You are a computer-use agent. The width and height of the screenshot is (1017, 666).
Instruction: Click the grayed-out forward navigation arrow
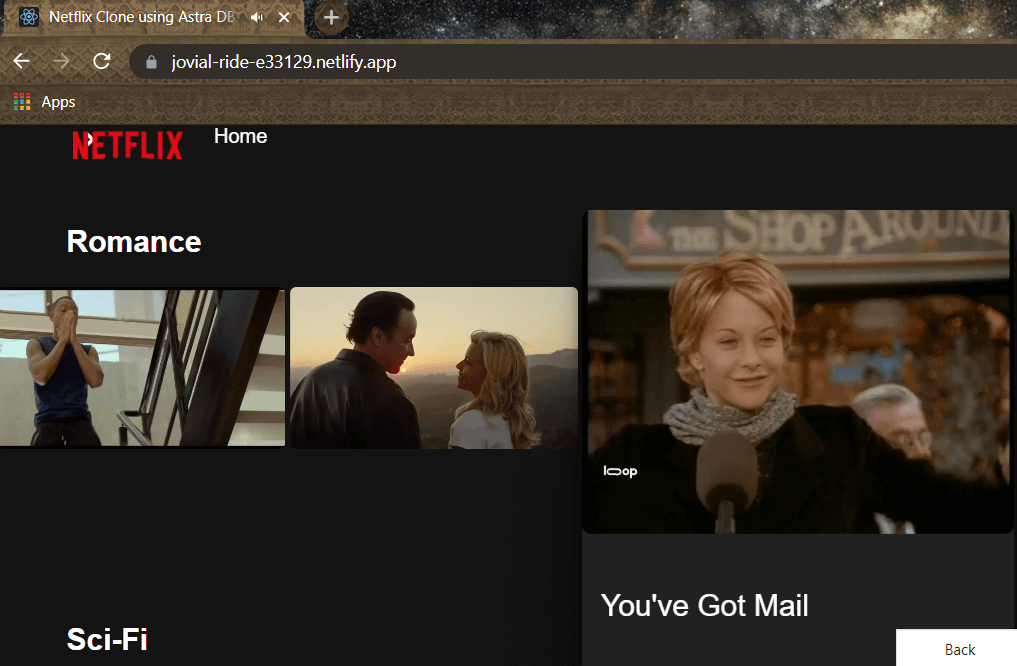point(61,61)
